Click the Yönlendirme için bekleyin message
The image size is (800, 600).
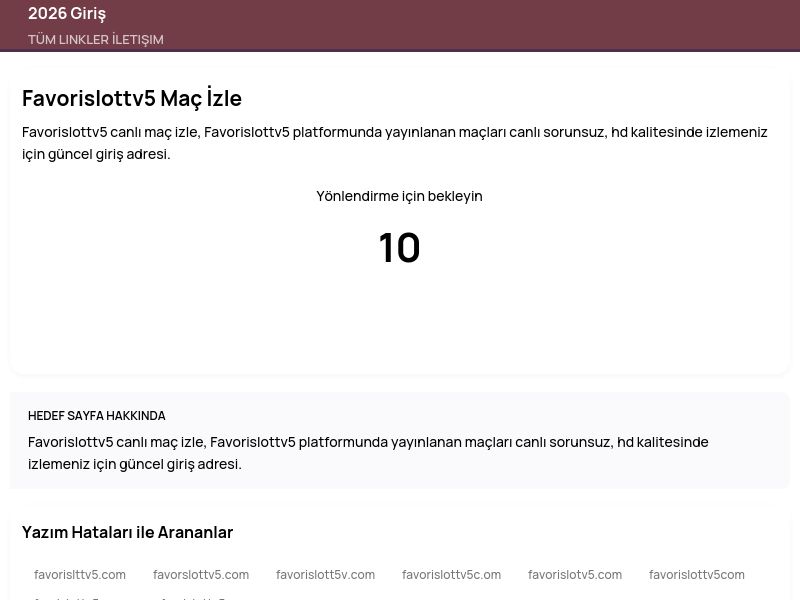tap(399, 196)
